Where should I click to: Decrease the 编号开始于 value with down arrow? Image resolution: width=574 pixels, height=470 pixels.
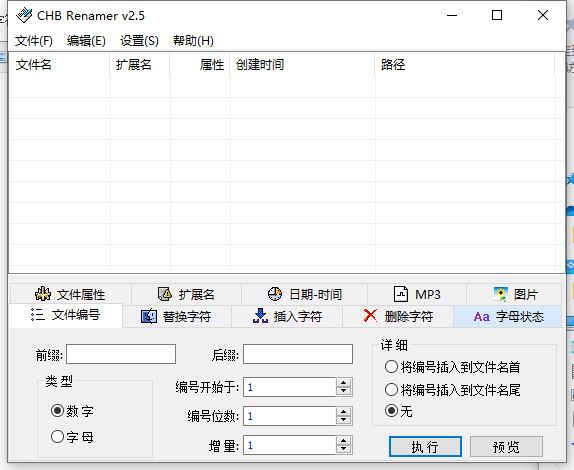pos(343,391)
